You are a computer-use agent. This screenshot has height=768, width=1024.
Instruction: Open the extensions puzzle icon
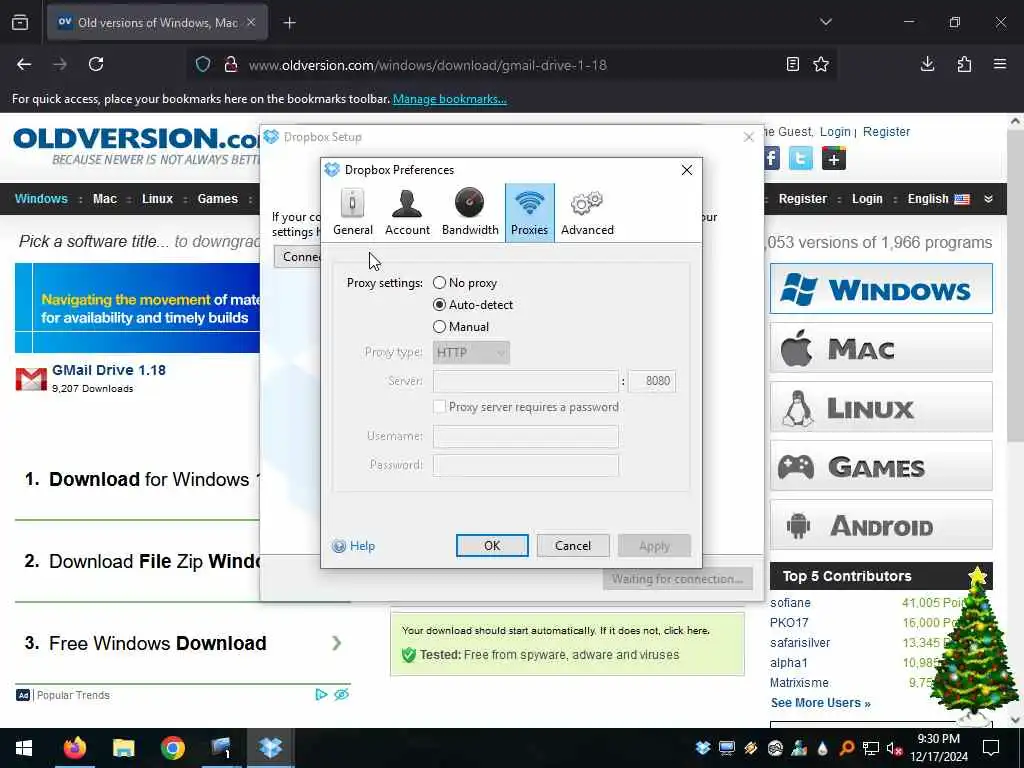[964, 64]
